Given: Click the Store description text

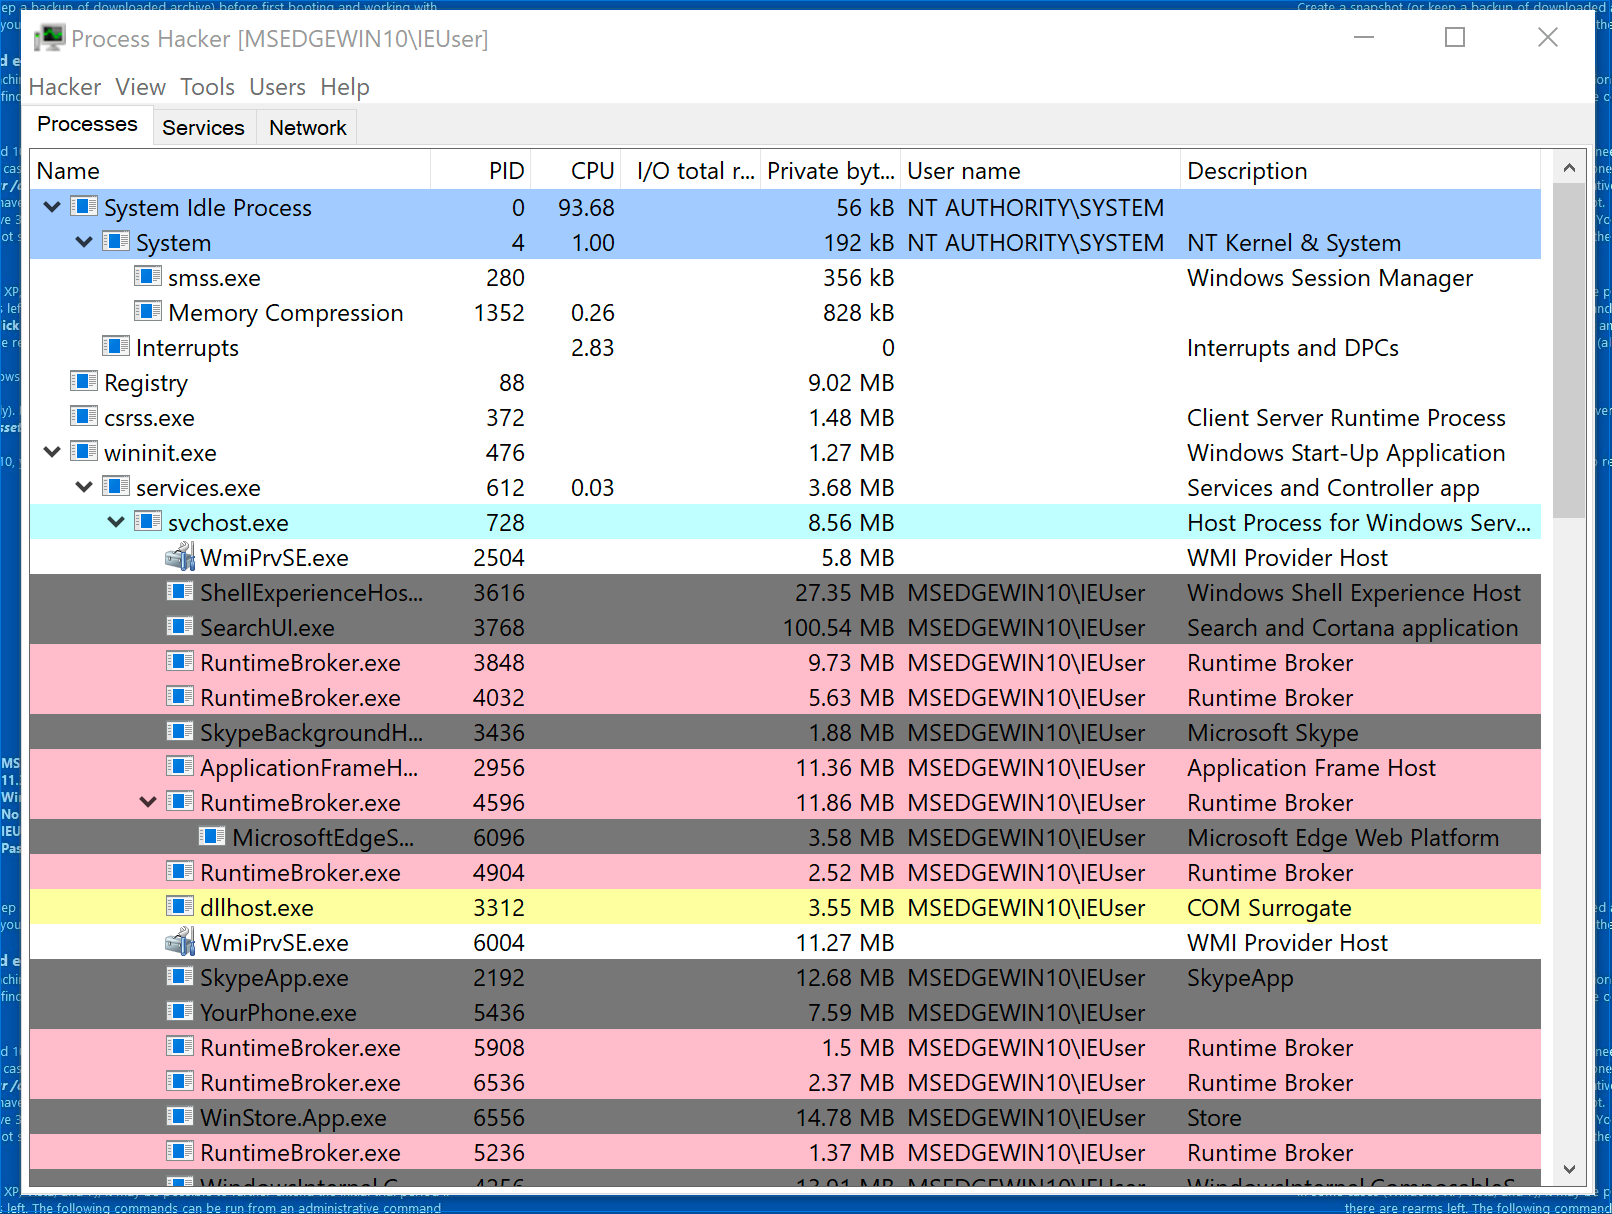Looking at the screenshot, I should tap(1214, 1118).
